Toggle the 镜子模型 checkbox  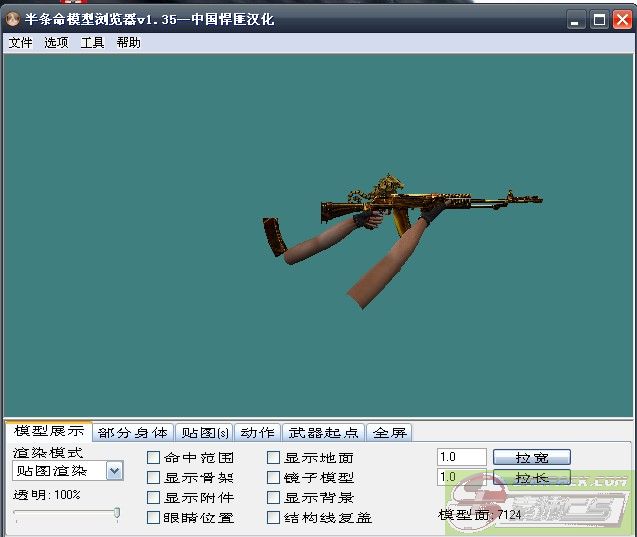(274, 478)
